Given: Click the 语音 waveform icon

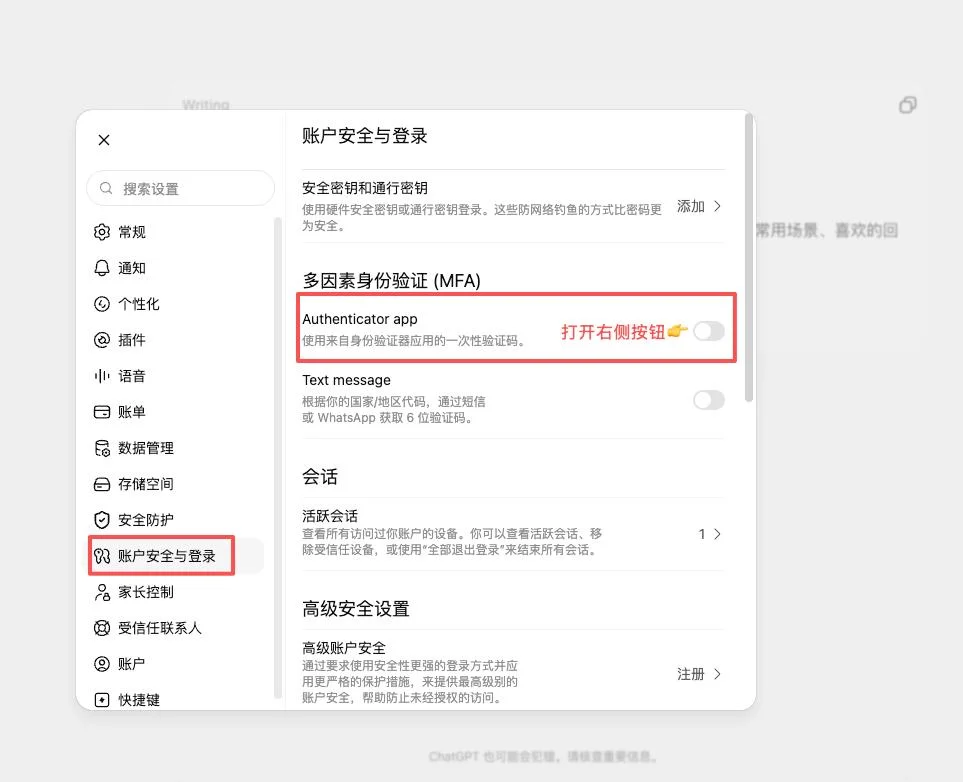Looking at the screenshot, I should (x=102, y=376).
